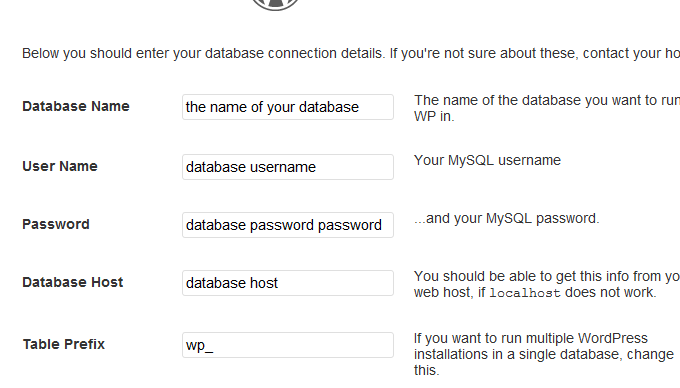
Task: Click the bold Table Prefix label
Action: point(64,344)
